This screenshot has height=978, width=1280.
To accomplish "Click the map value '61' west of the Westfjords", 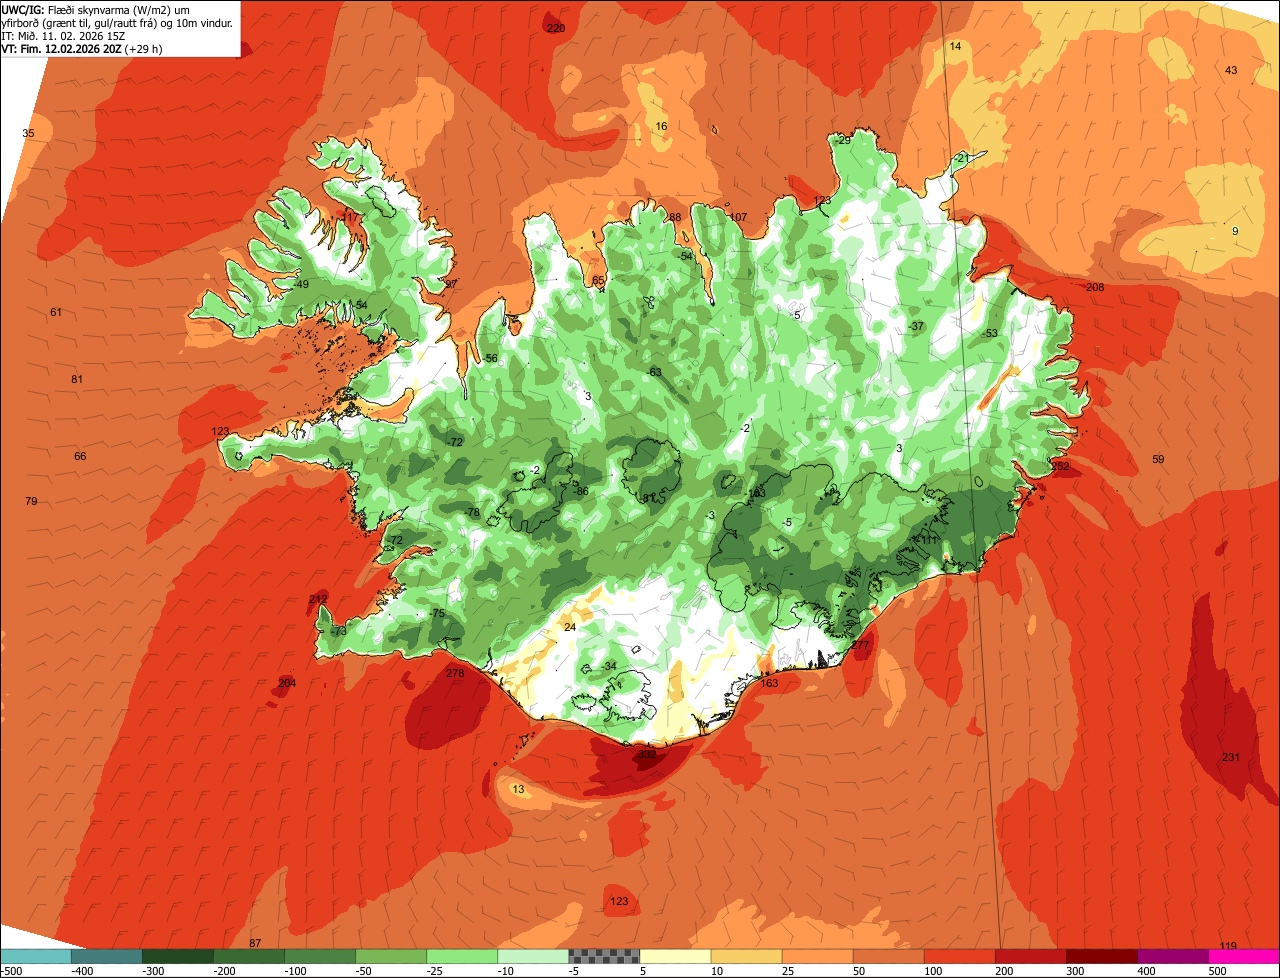I will coord(56,312).
